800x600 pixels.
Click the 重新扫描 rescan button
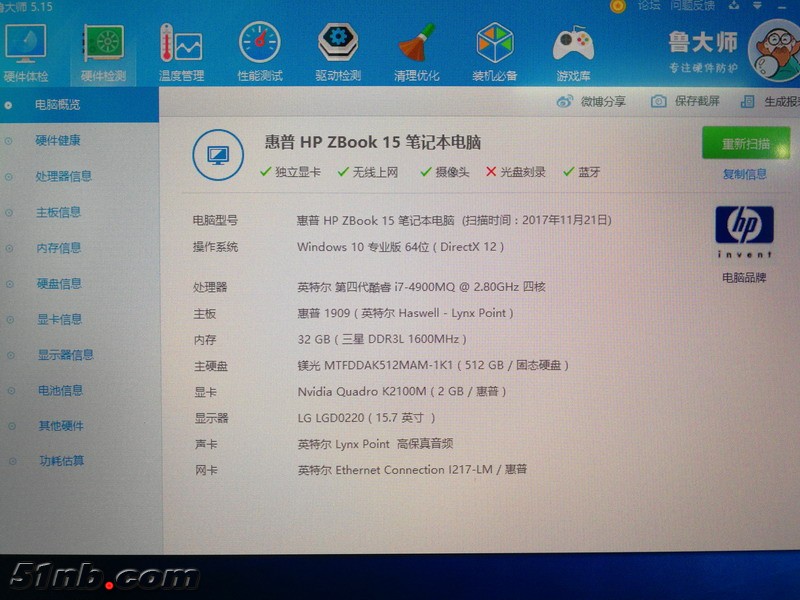point(745,144)
